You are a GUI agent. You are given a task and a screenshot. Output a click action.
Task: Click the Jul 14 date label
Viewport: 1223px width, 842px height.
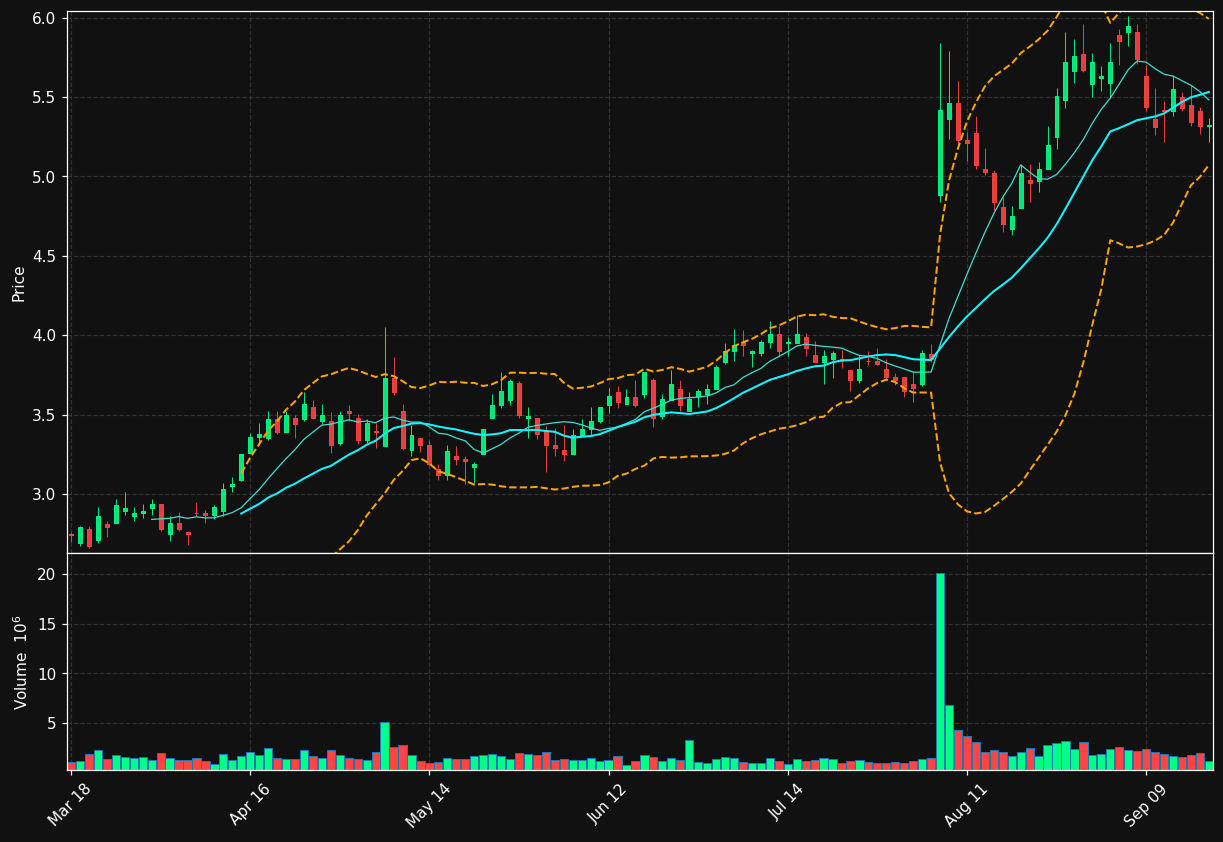click(786, 804)
